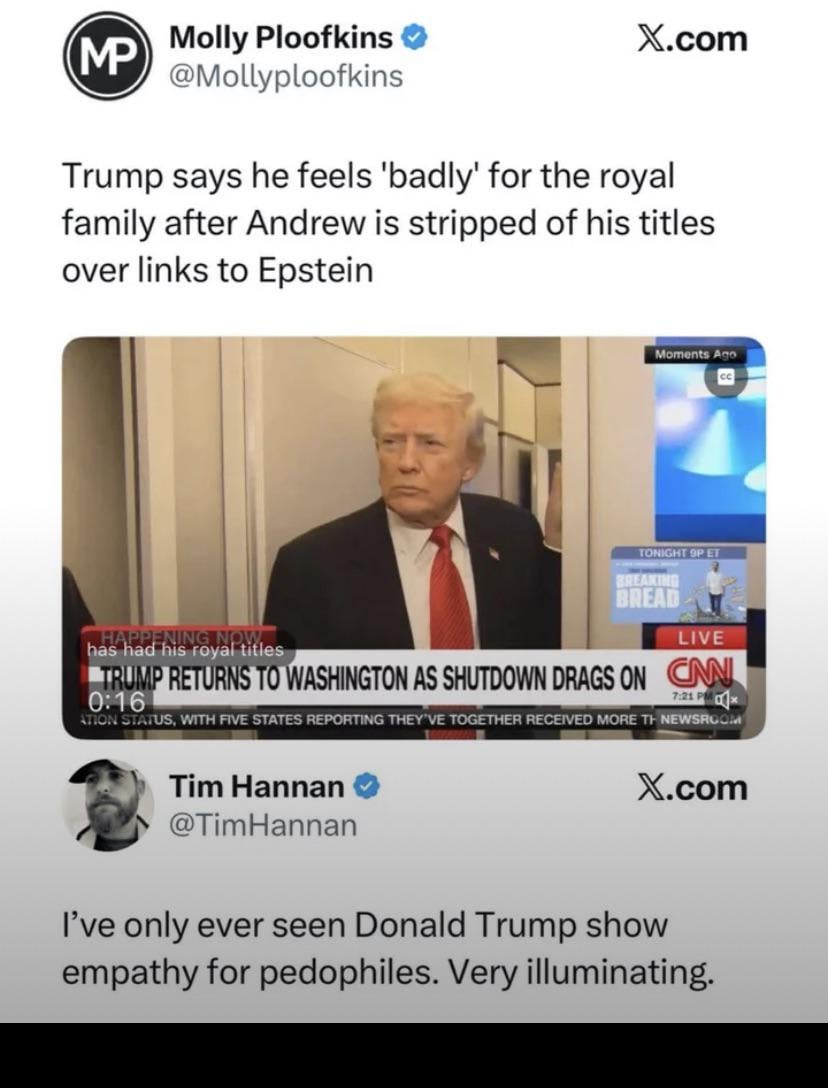The image size is (828, 1088).
Task: Play the embedded CNN video clip
Action: coord(414,538)
